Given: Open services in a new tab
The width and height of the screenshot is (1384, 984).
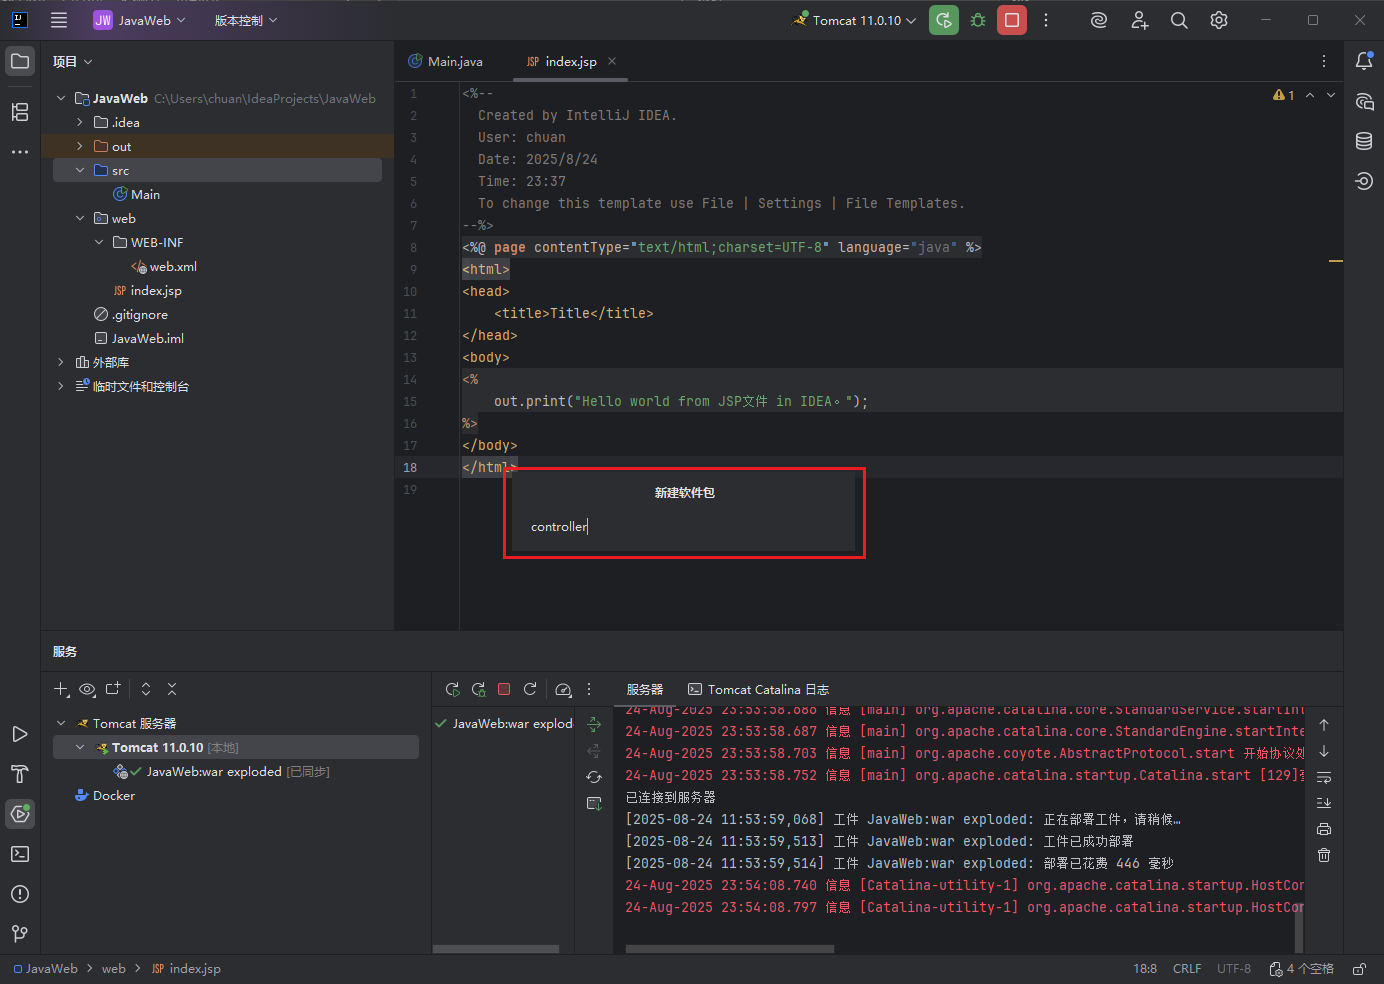Looking at the screenshot, I should pyautogui.click(x=113, y=689).
